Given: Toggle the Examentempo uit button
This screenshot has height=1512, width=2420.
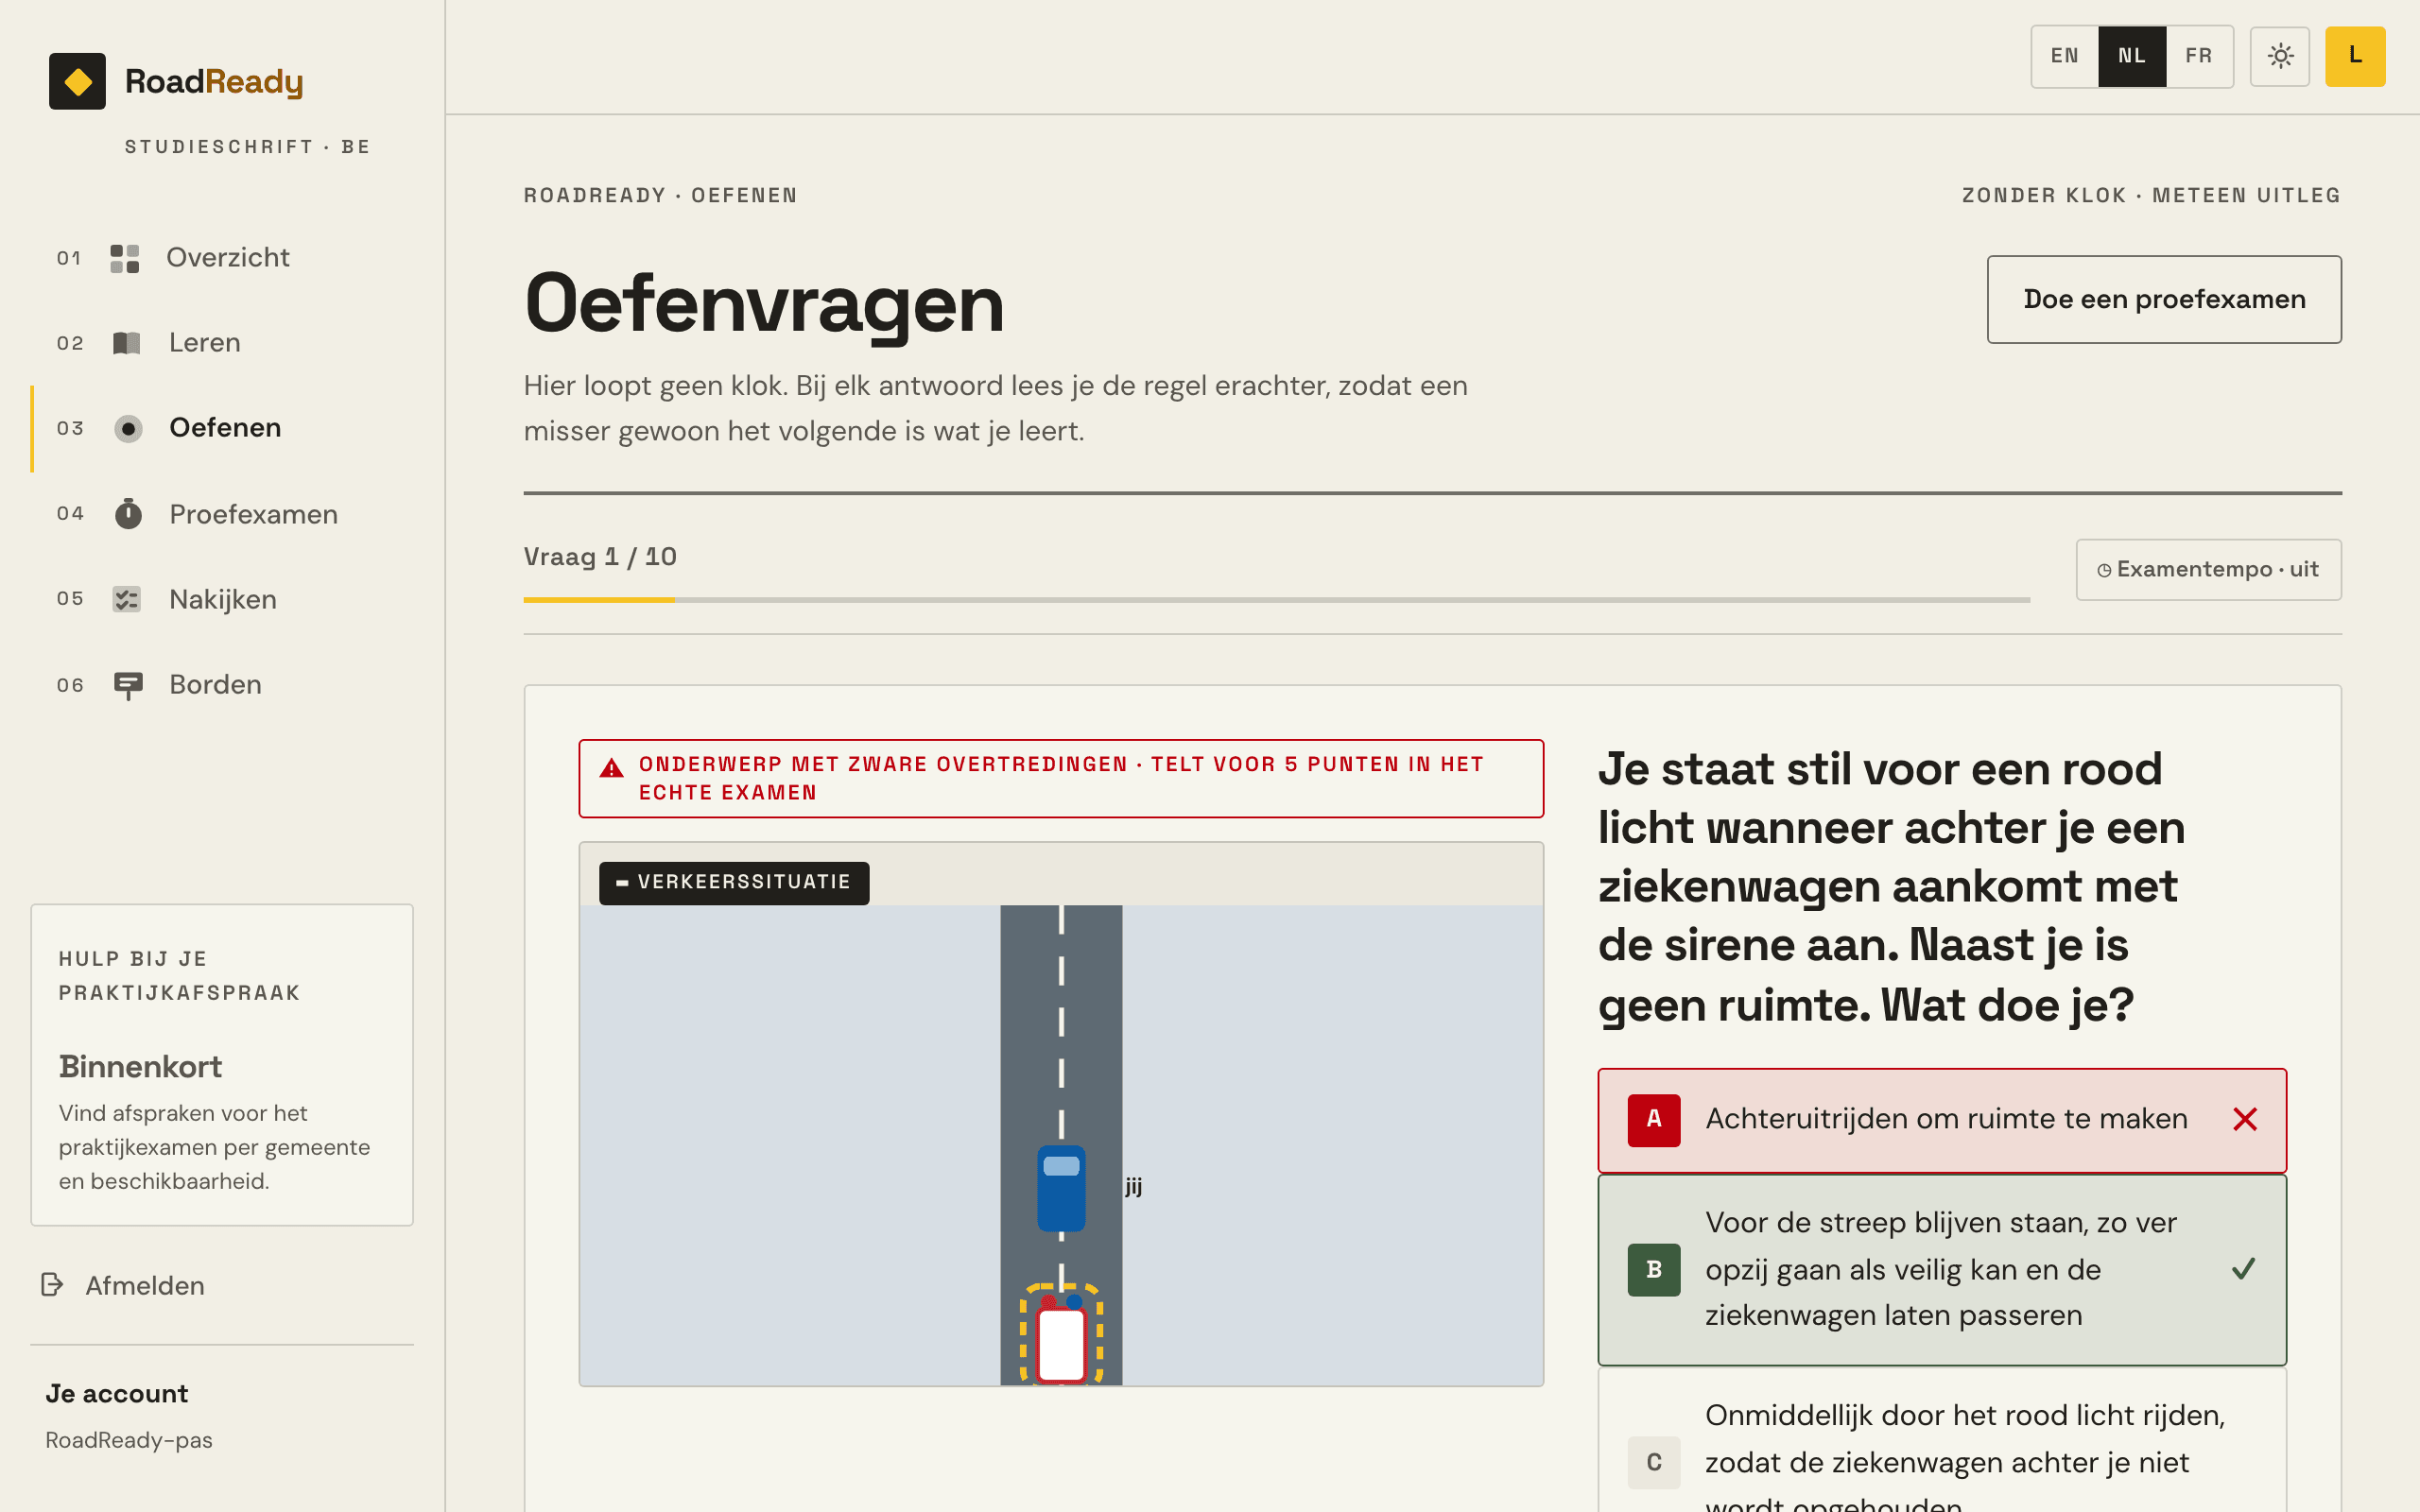Looking at the screenshot, I should click(2208, 569).
